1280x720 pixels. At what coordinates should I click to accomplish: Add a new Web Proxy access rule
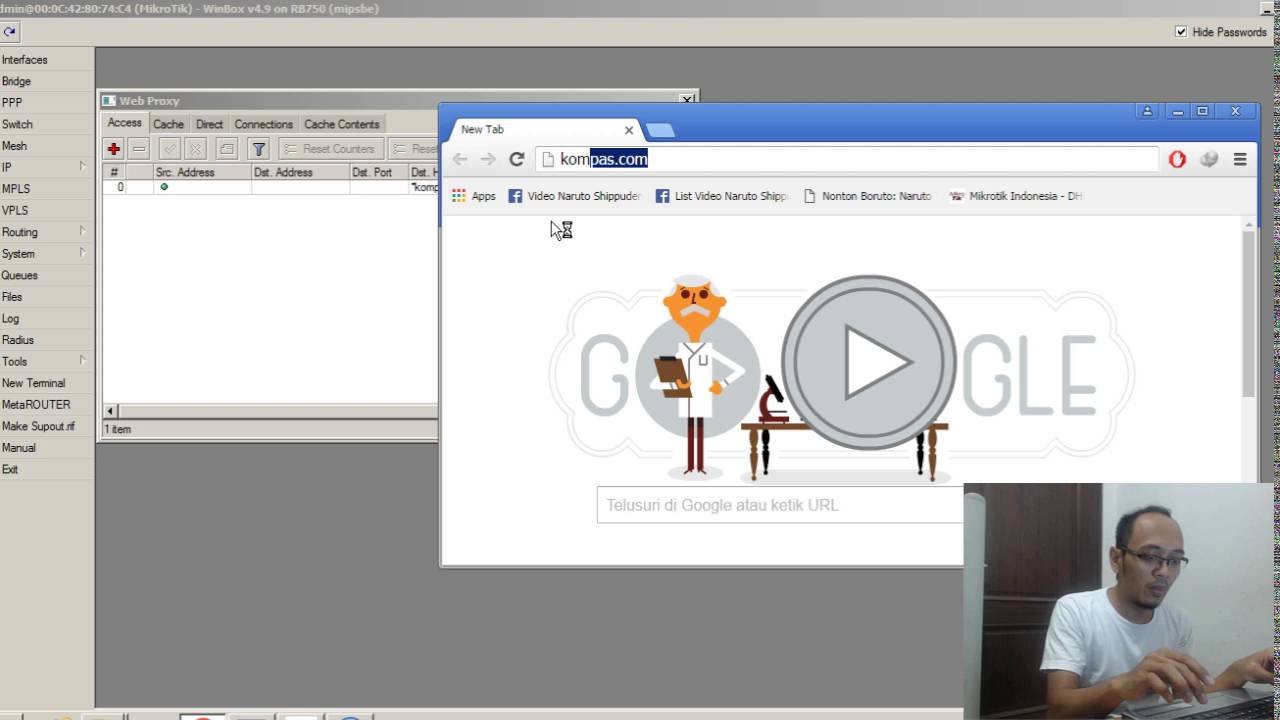pyautogui.click(x=114, y=149)
